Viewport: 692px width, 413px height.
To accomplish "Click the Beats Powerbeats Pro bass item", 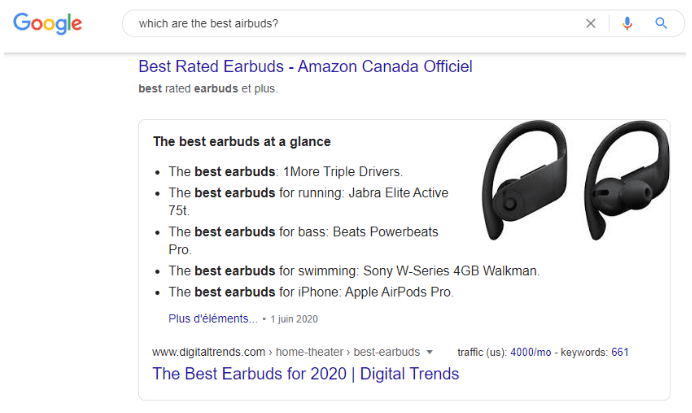I will point(303,232).
